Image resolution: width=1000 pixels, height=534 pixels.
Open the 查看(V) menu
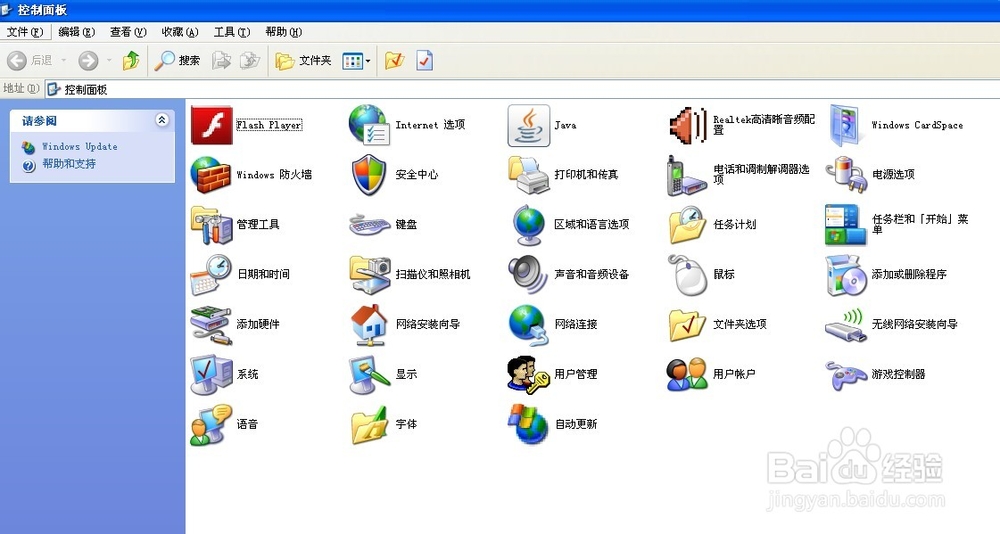point(128,32)
